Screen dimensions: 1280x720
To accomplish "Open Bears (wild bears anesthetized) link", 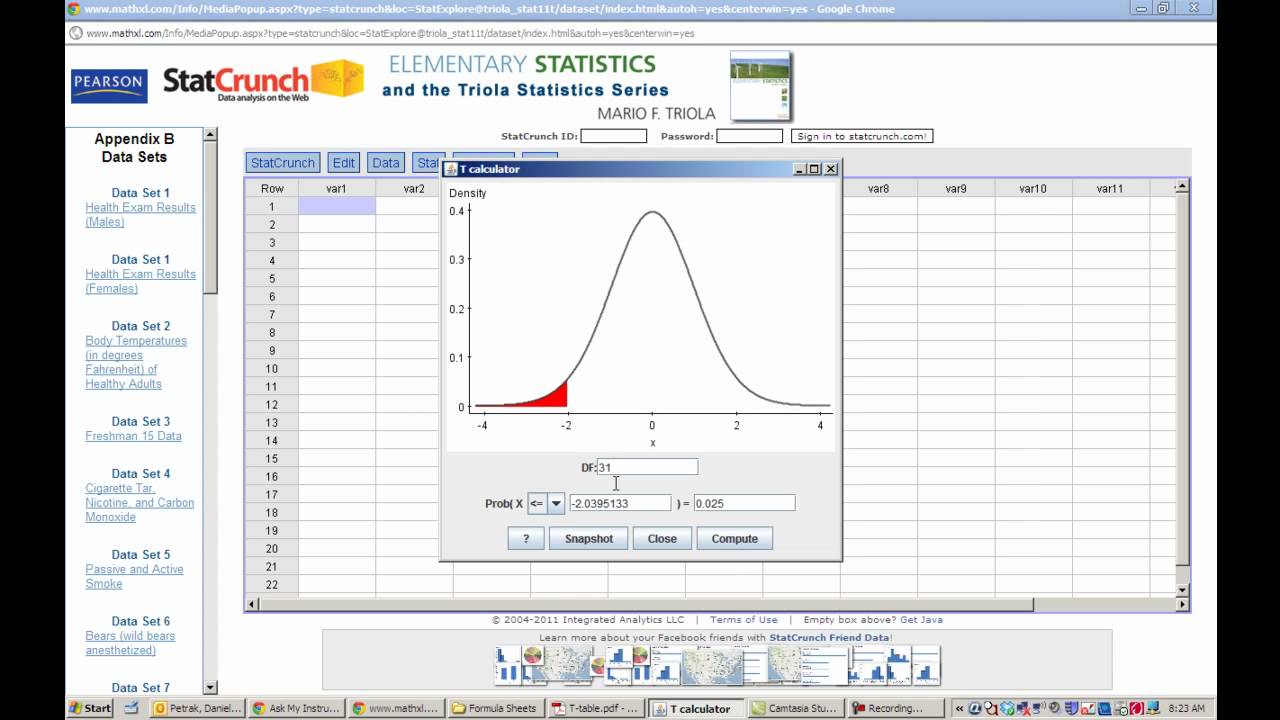I will point(130,643).
